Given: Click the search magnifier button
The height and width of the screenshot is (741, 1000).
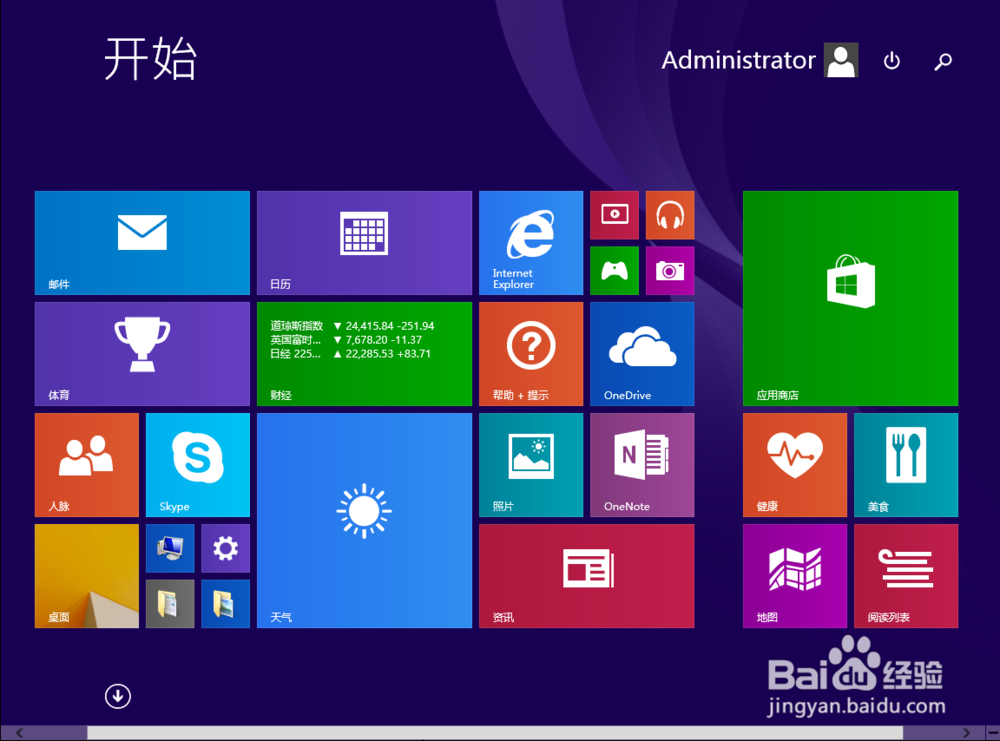Looking at the screenshot, I should (943, 61).
